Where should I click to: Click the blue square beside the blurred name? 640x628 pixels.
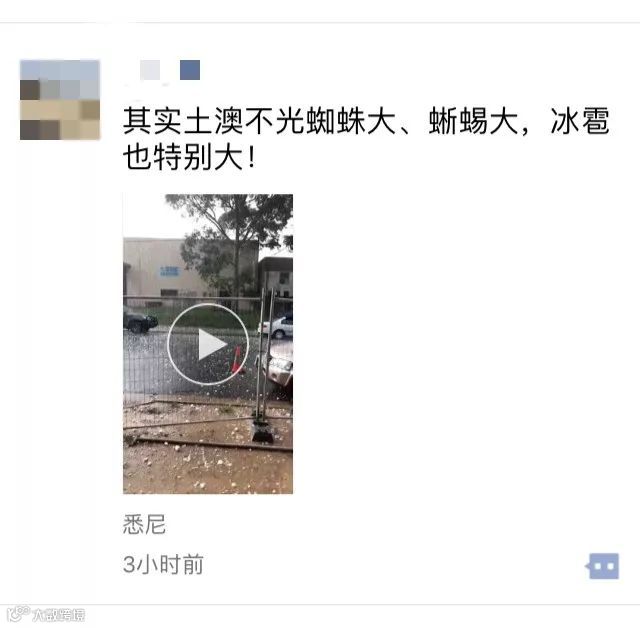[190, 70]
